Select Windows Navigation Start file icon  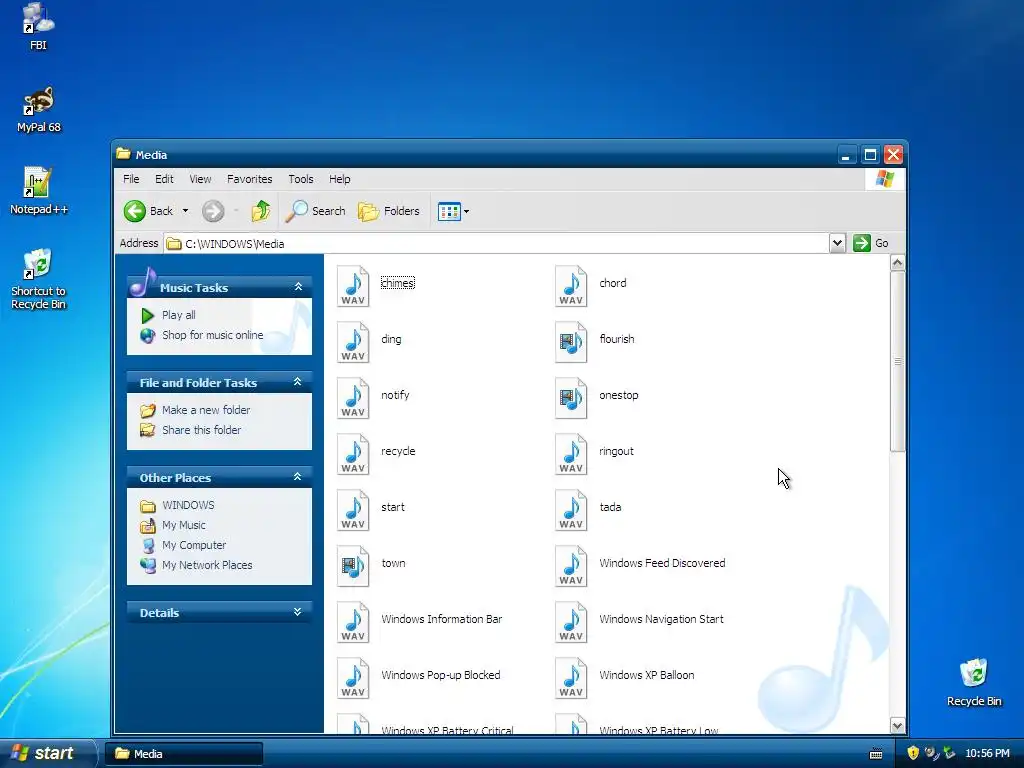coord(571,622)
